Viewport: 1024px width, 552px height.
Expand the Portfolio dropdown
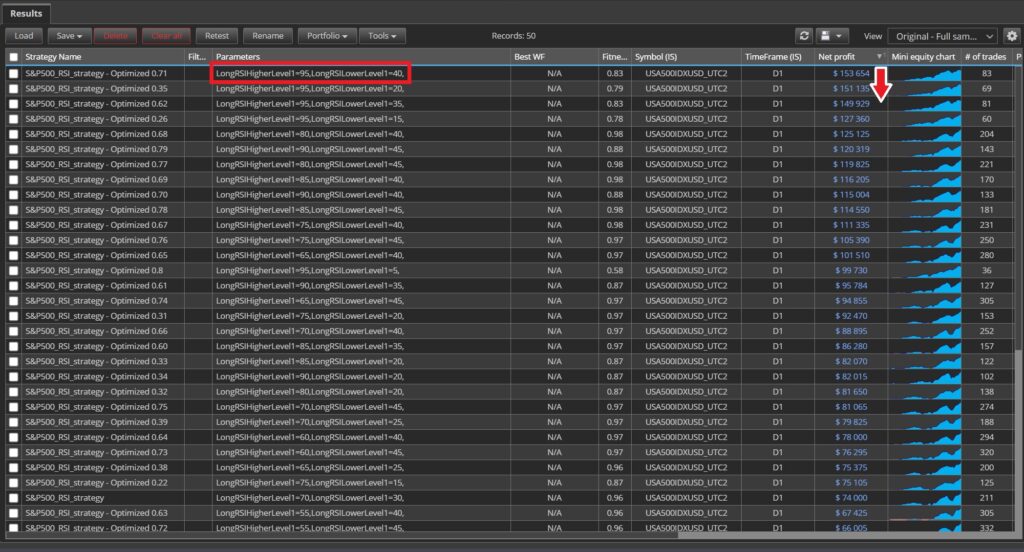point(326,36)
